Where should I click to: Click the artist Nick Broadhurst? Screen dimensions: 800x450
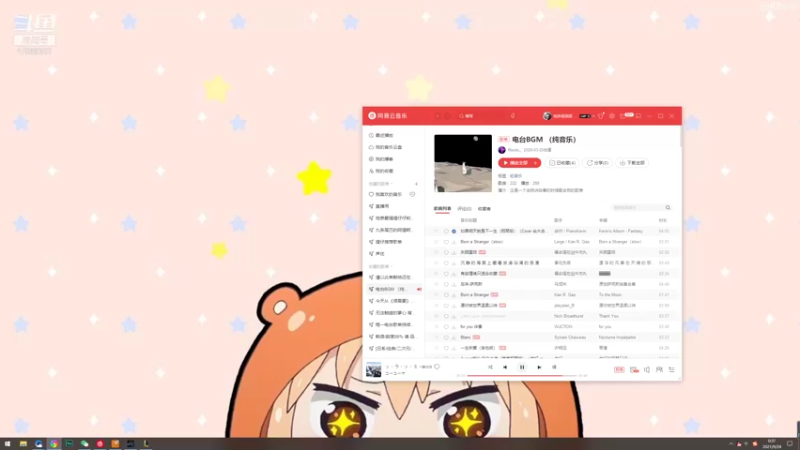coord(568,316)
